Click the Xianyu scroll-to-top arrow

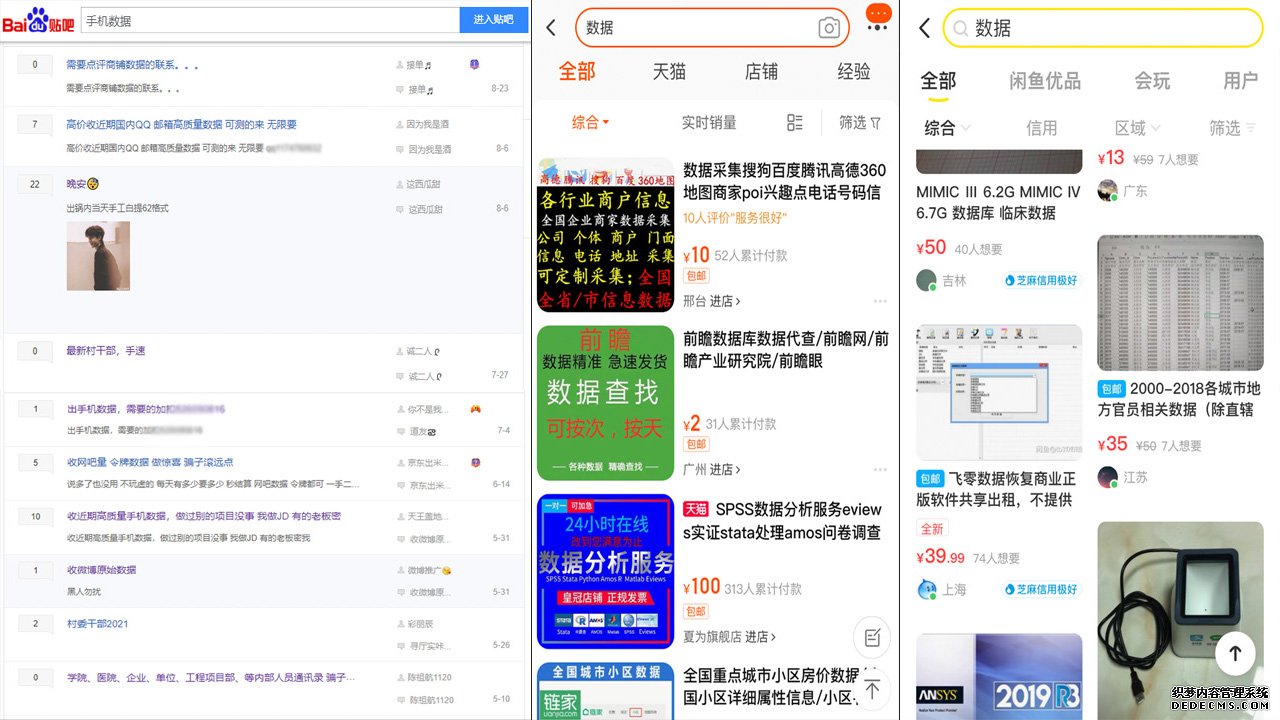(1235, 653)
